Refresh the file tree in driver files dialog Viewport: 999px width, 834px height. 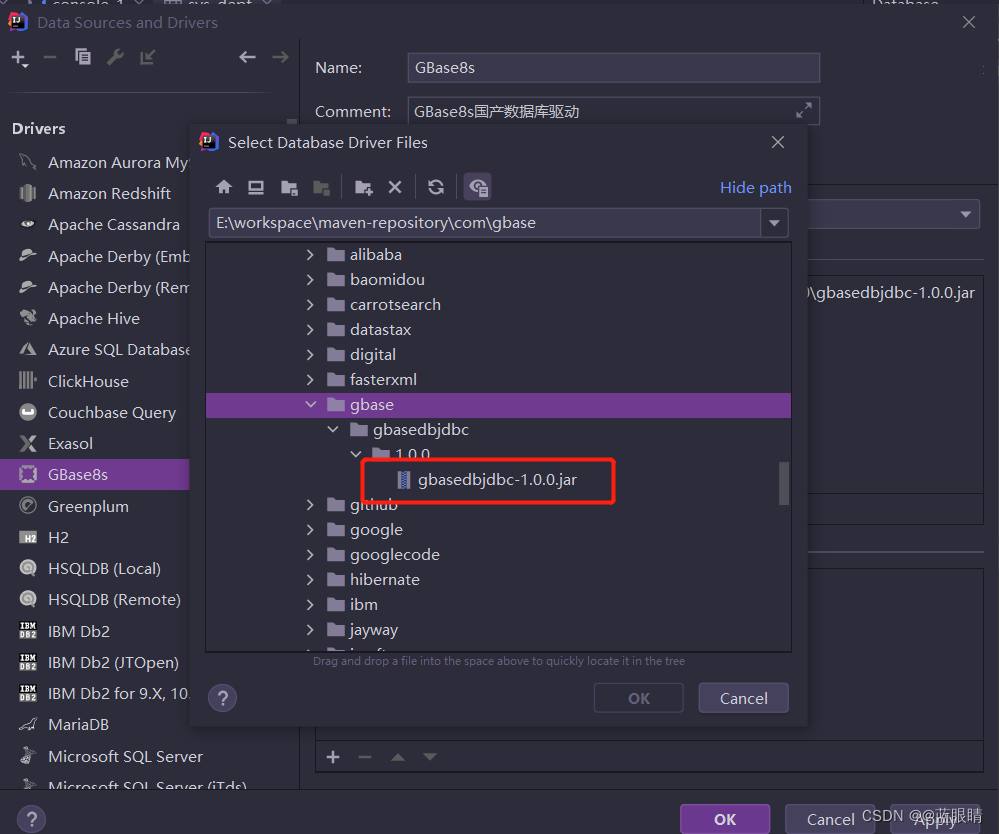tap(436, 187)
